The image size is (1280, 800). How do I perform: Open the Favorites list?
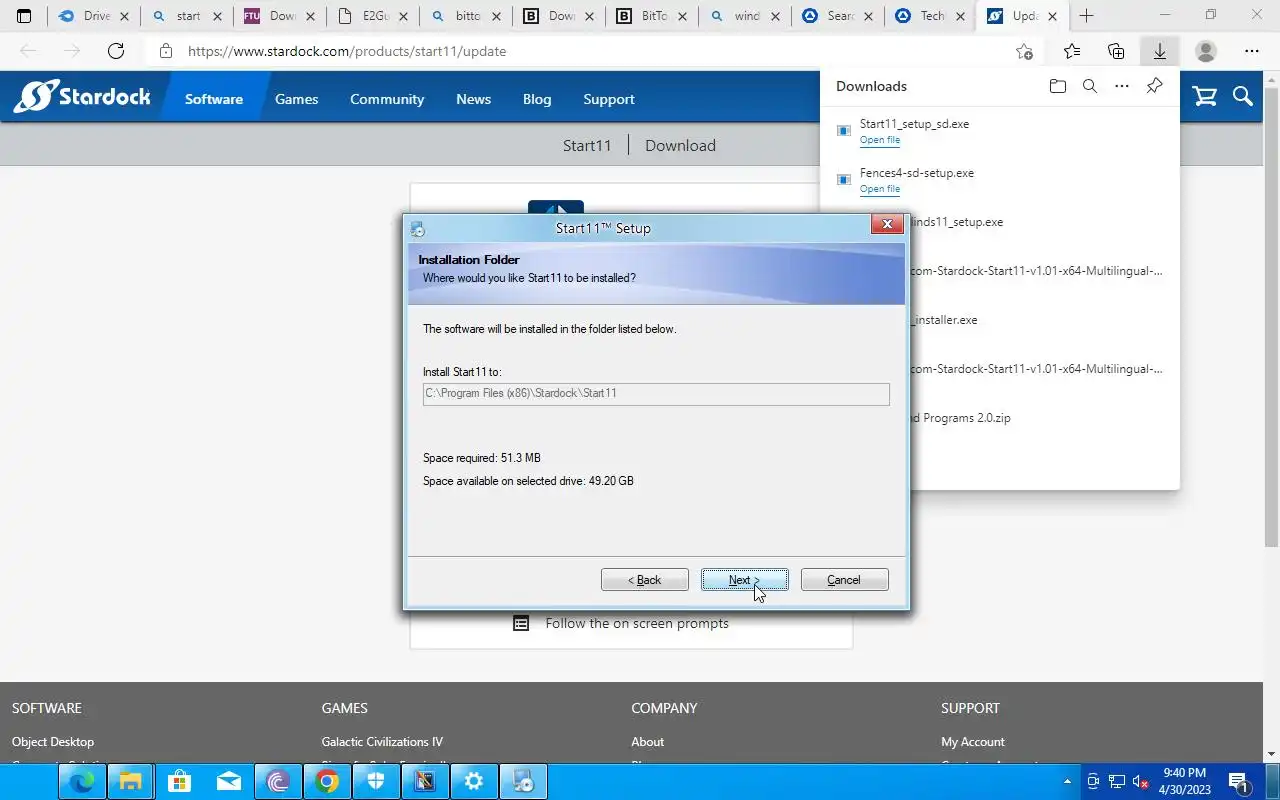[1072, 51]
